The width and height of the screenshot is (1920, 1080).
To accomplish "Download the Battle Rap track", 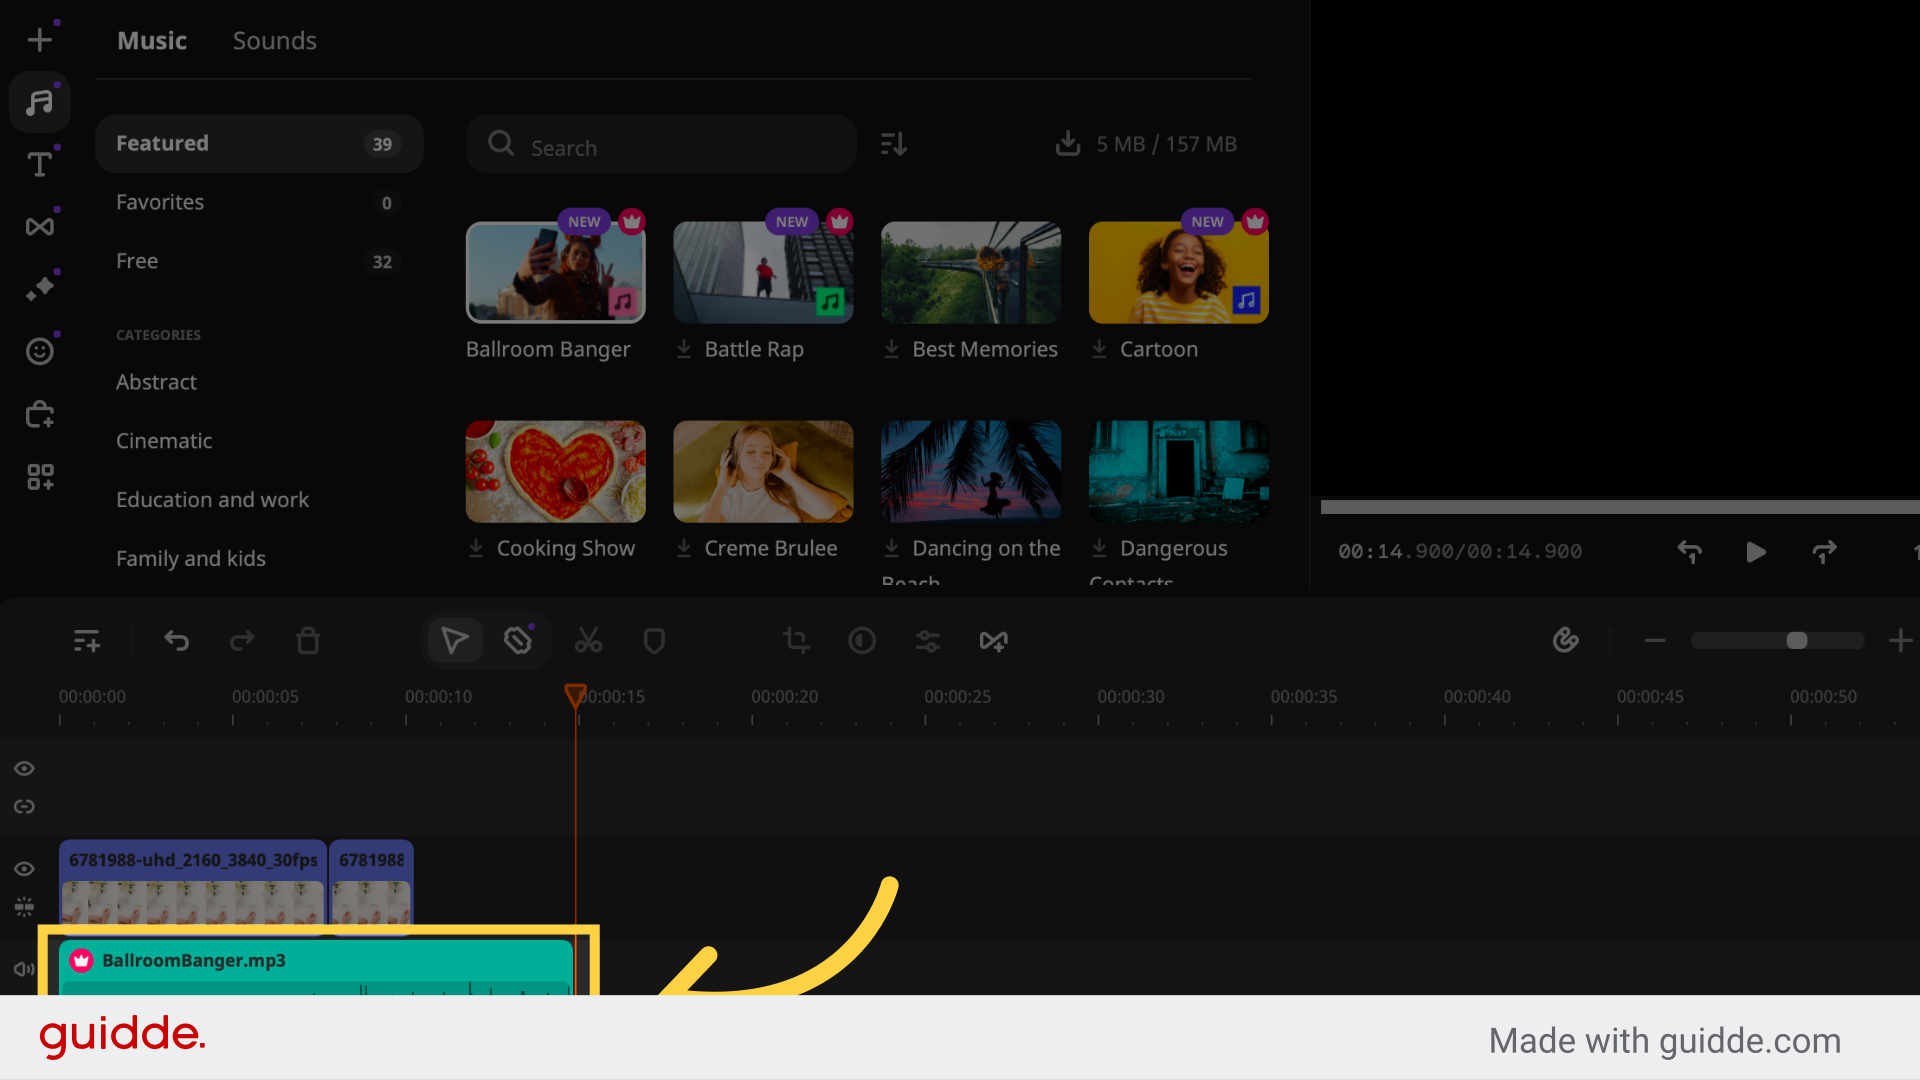I will (684, 349).
